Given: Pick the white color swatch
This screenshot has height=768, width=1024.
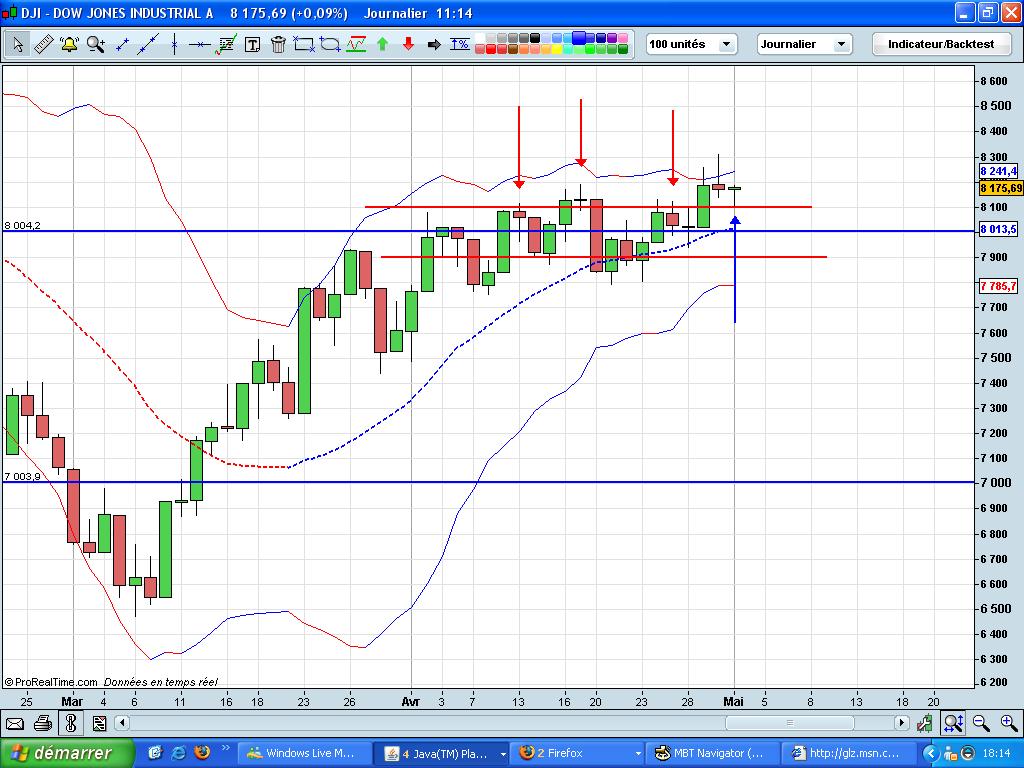Looking at the screenshot, I should (480, 38).
